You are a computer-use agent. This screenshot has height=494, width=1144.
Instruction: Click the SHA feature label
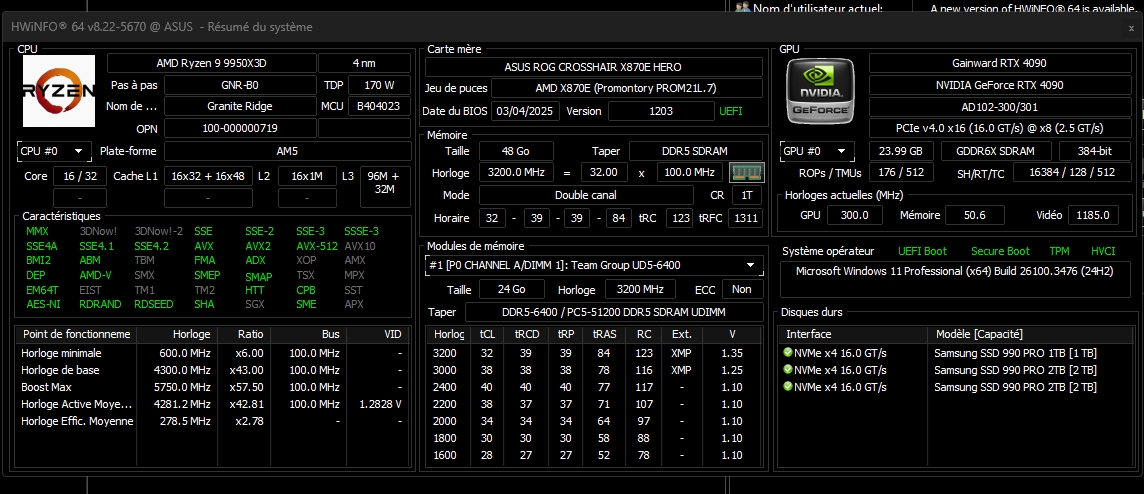click(x=204, y=304)
